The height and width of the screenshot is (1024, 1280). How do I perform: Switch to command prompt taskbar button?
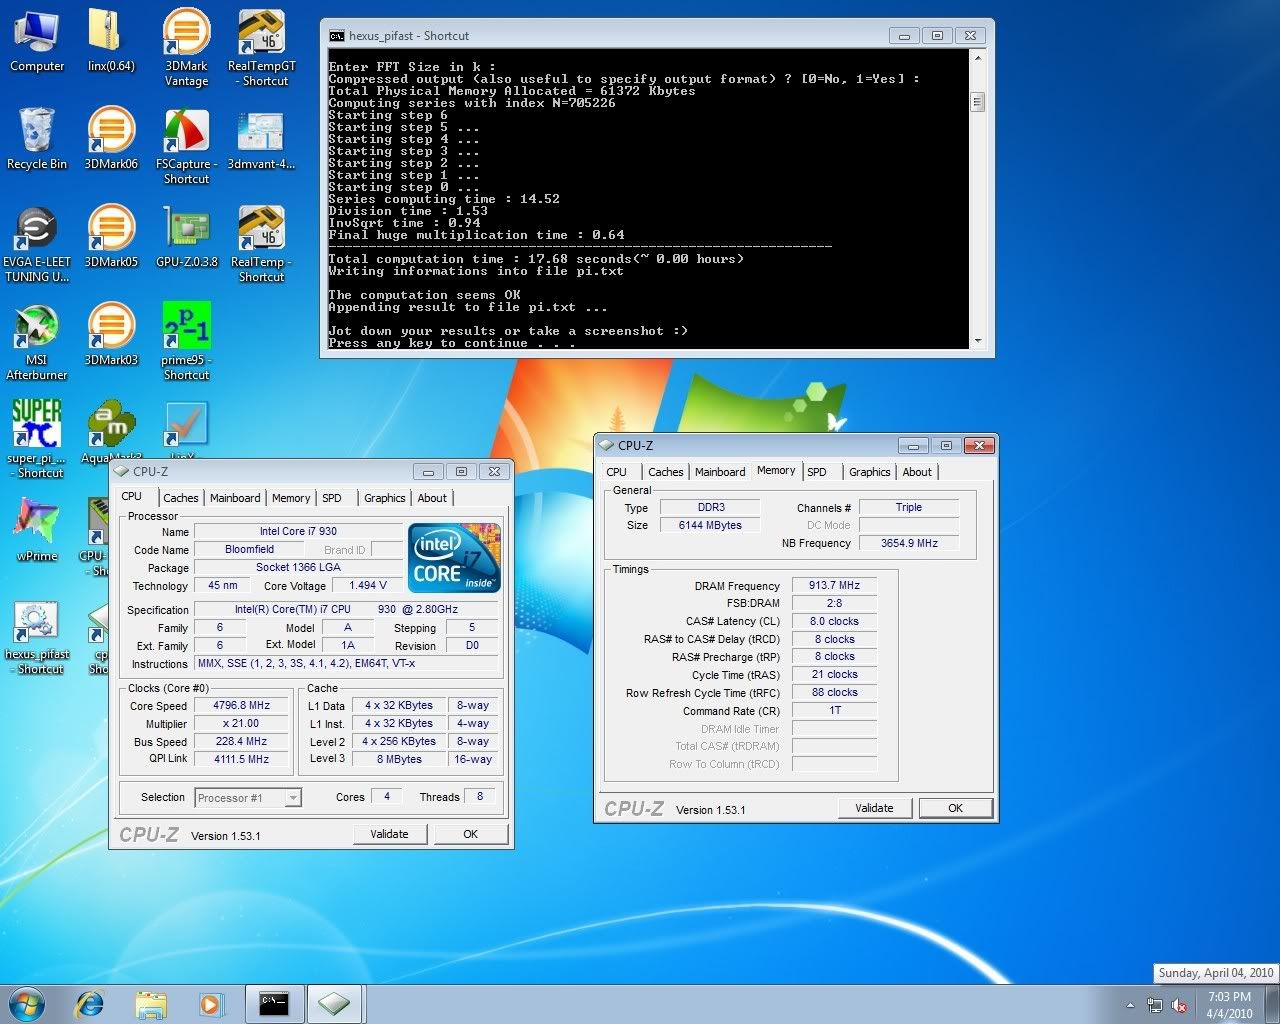click(273, 1004)
